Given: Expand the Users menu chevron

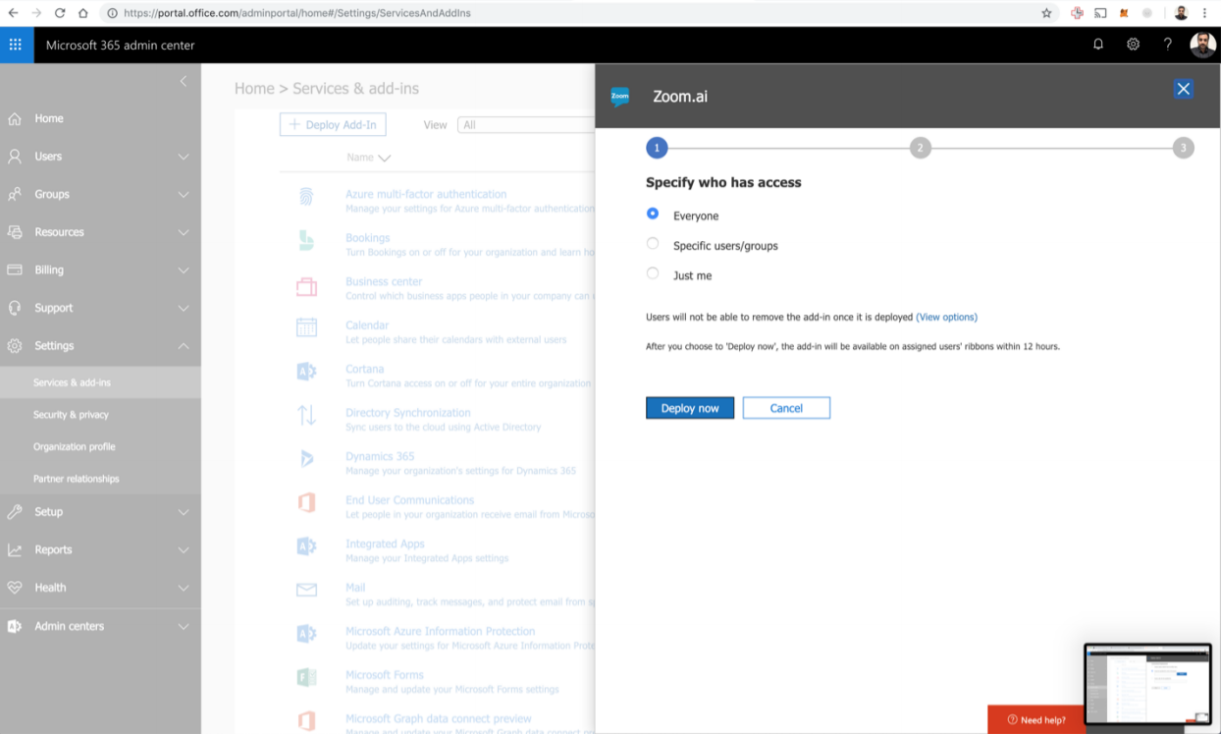Looking at the screenshot, I should click(183, 157).
